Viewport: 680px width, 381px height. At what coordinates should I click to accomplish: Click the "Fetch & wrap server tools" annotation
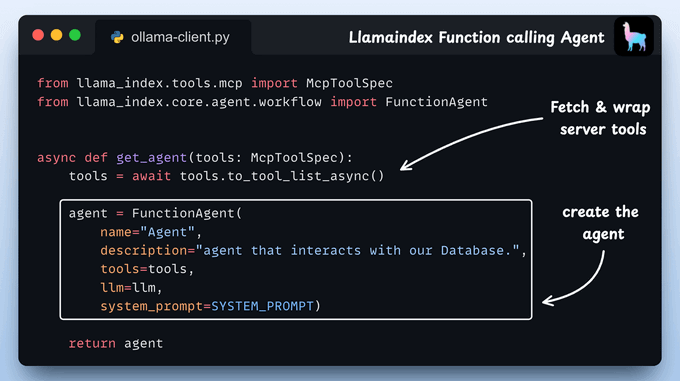(x=601, y=118)
